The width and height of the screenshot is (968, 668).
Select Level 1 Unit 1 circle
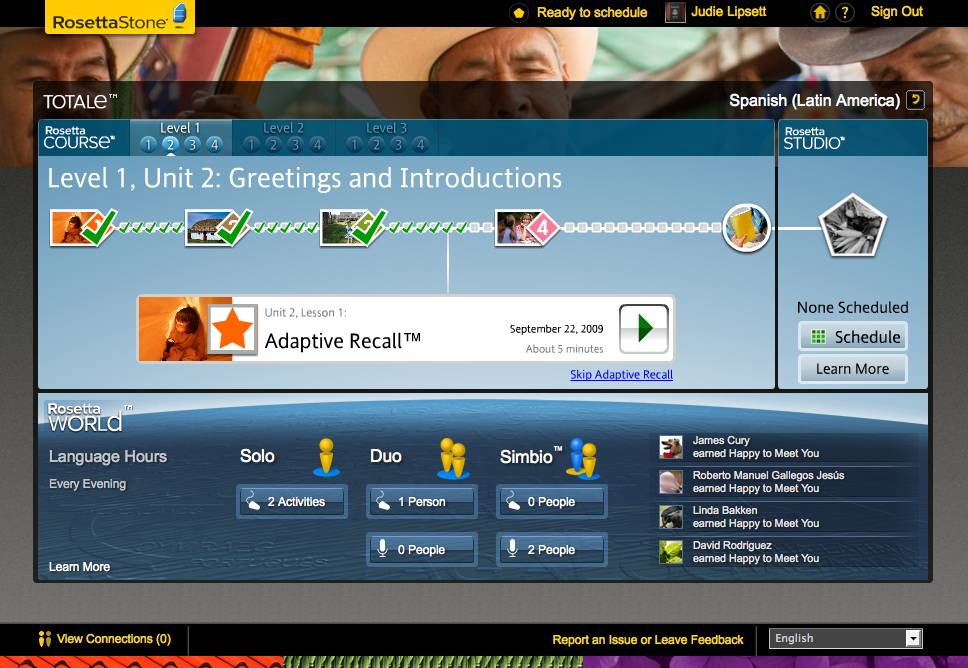point(148,145)
